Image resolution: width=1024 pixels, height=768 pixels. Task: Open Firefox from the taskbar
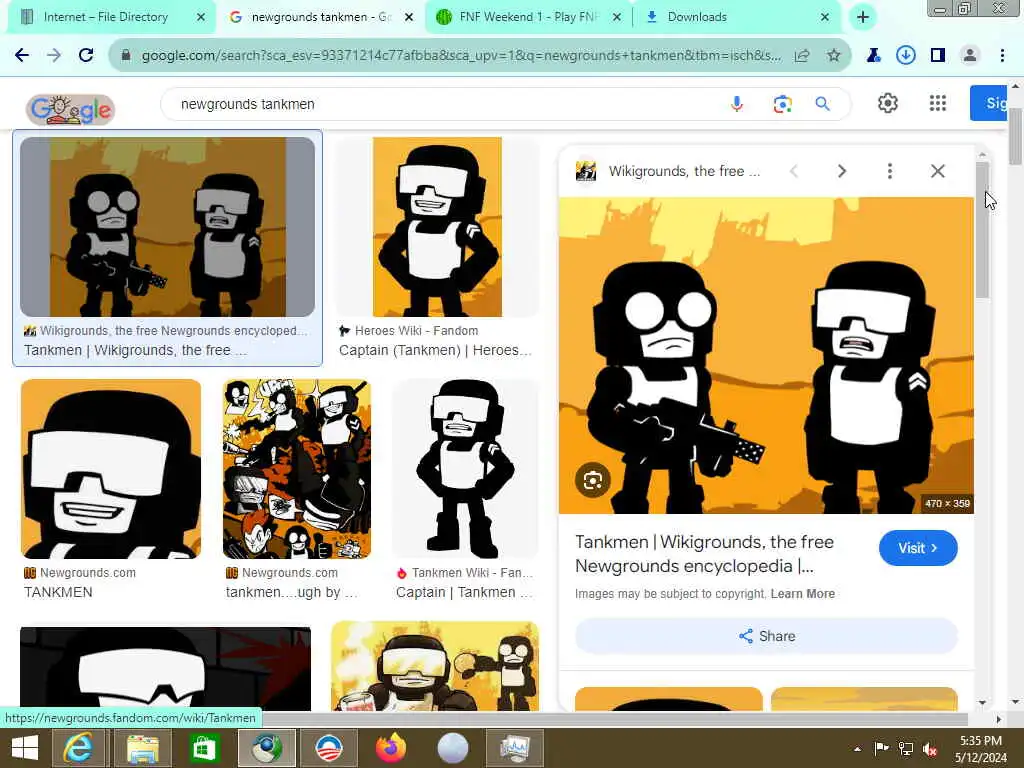tap(391, 748)
